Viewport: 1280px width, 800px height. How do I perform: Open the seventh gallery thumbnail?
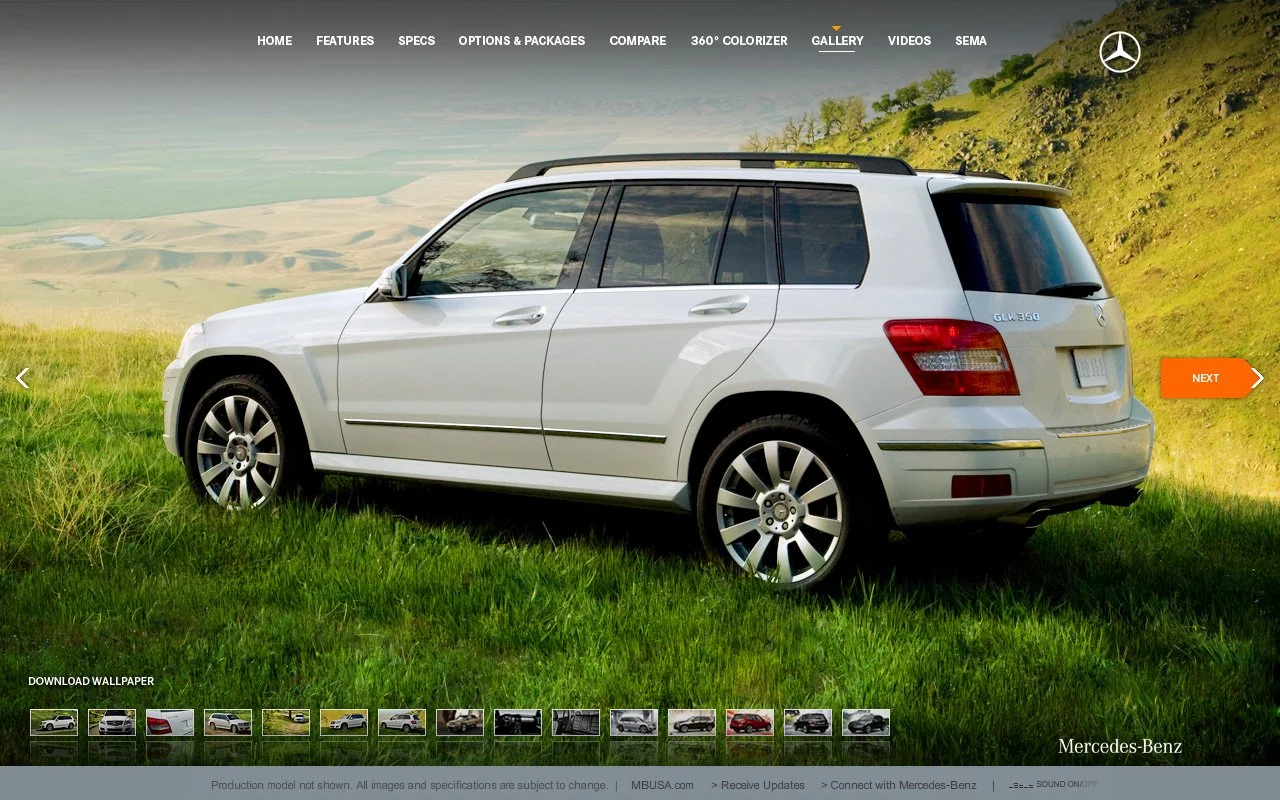(x=402, y=722)
